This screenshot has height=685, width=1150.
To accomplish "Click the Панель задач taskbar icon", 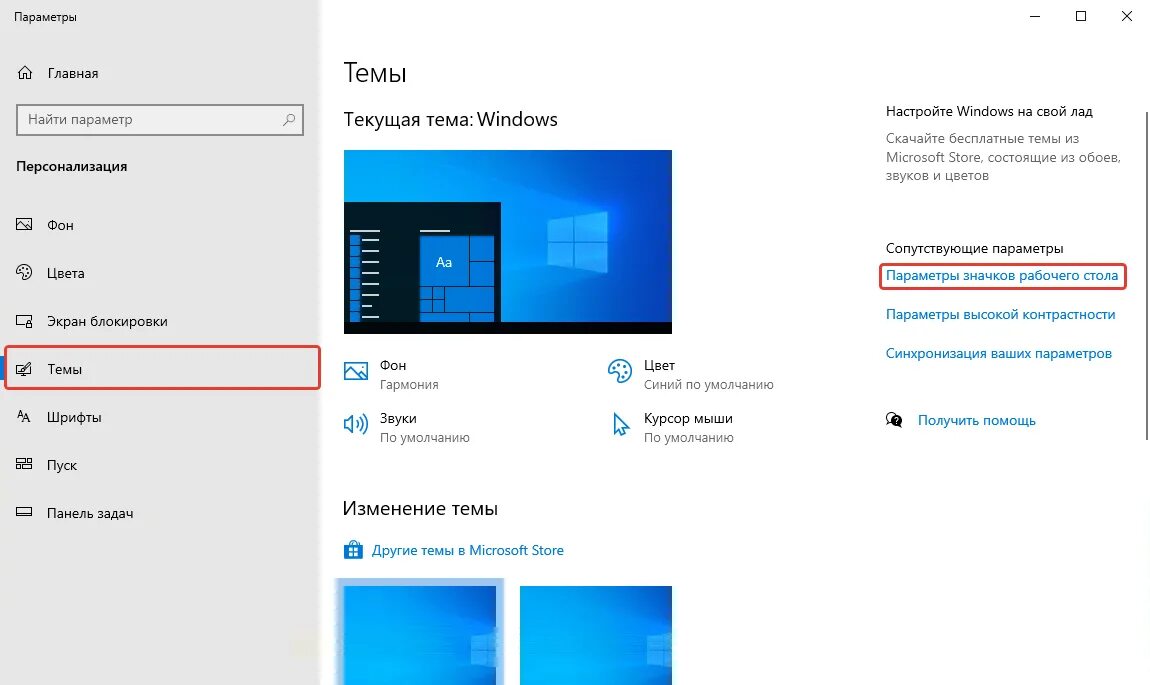I will pyautogui.click(x=24, y=512).
